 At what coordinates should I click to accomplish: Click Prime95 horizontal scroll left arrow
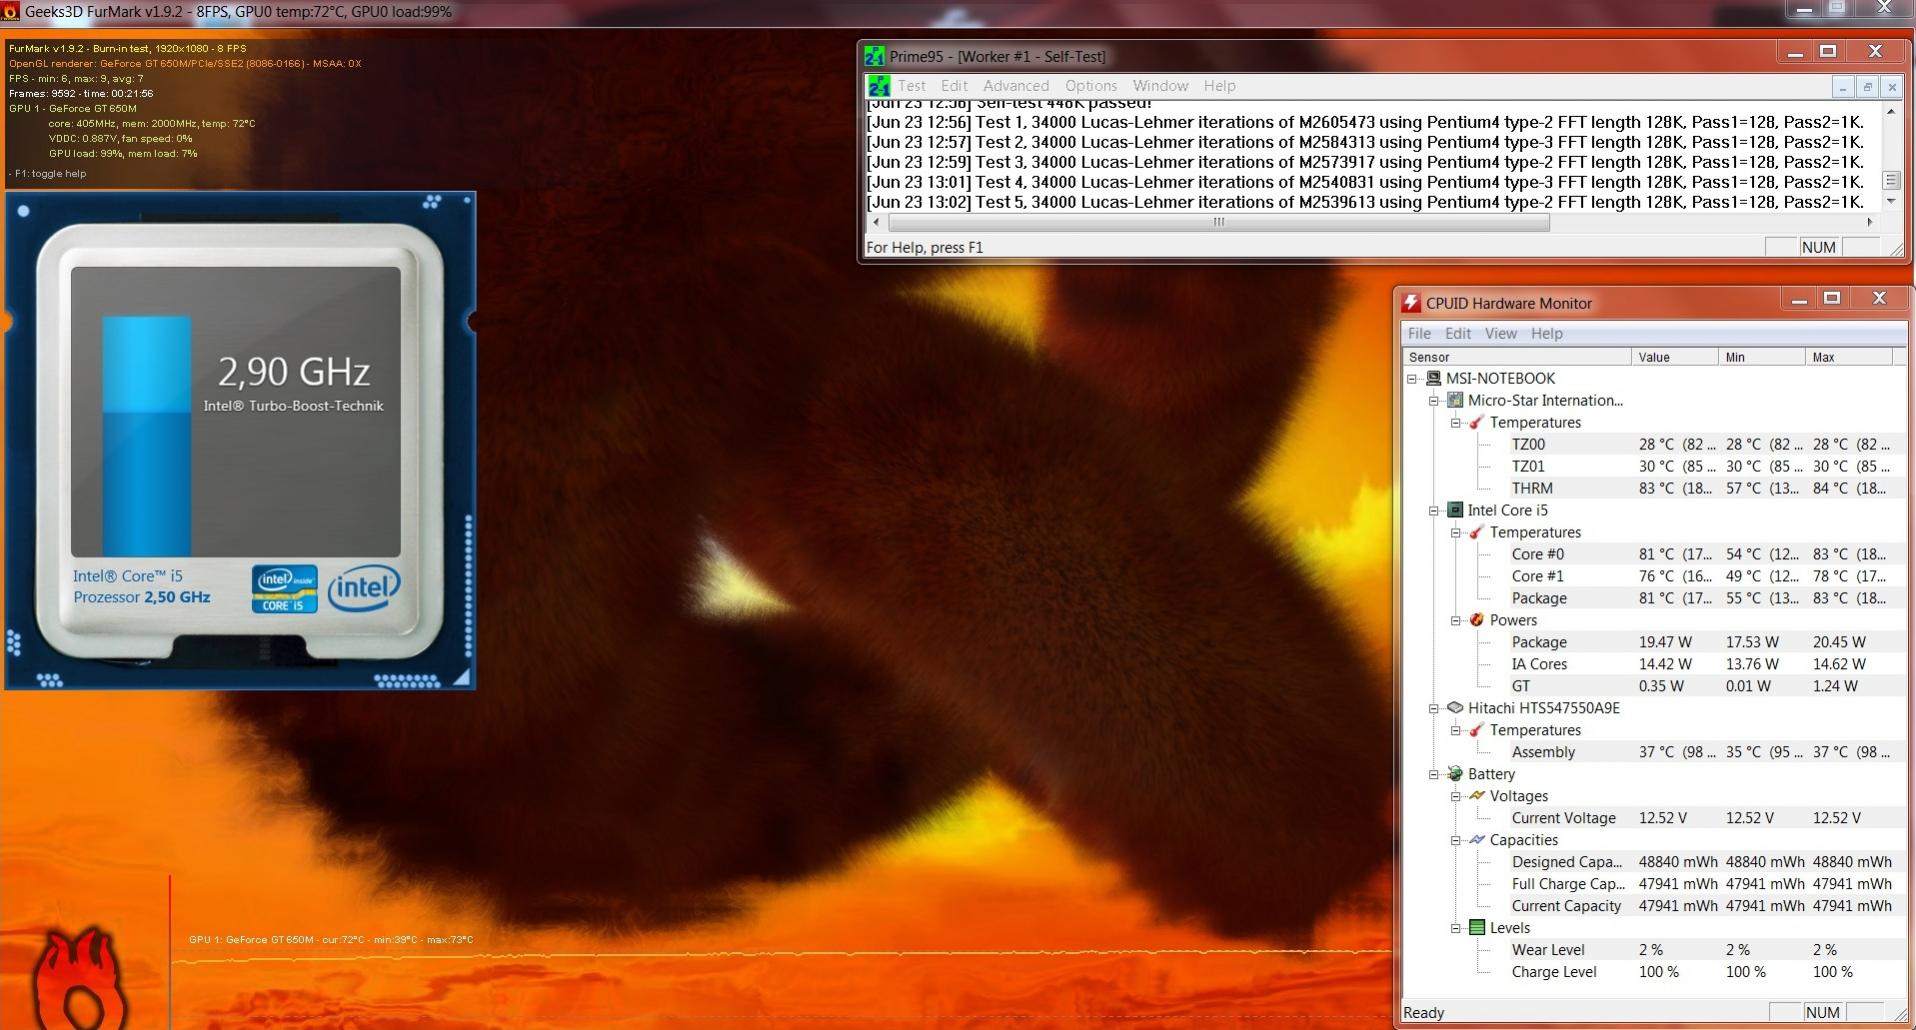877,222
